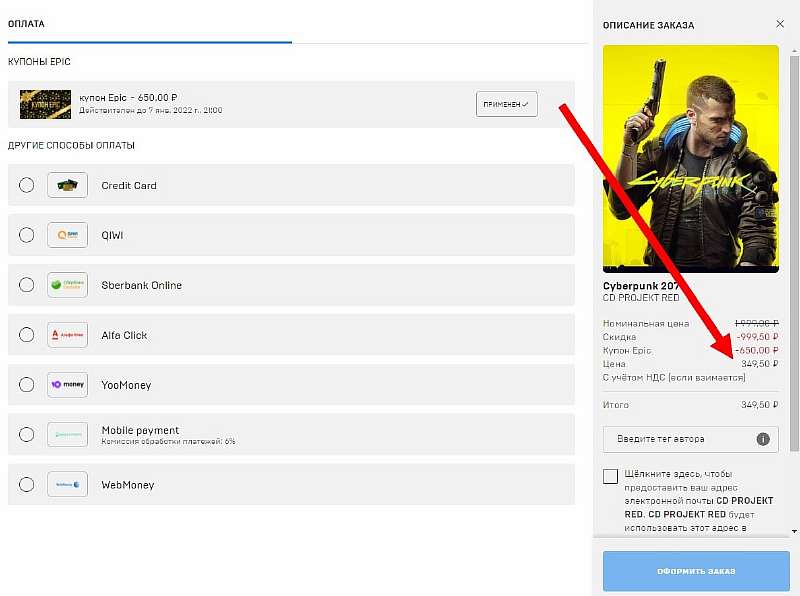This screenshot has width=800, height=596.
Task: Click the coupon title 'купон Epic - 650.00 ₽'
Action: [128, 97]
